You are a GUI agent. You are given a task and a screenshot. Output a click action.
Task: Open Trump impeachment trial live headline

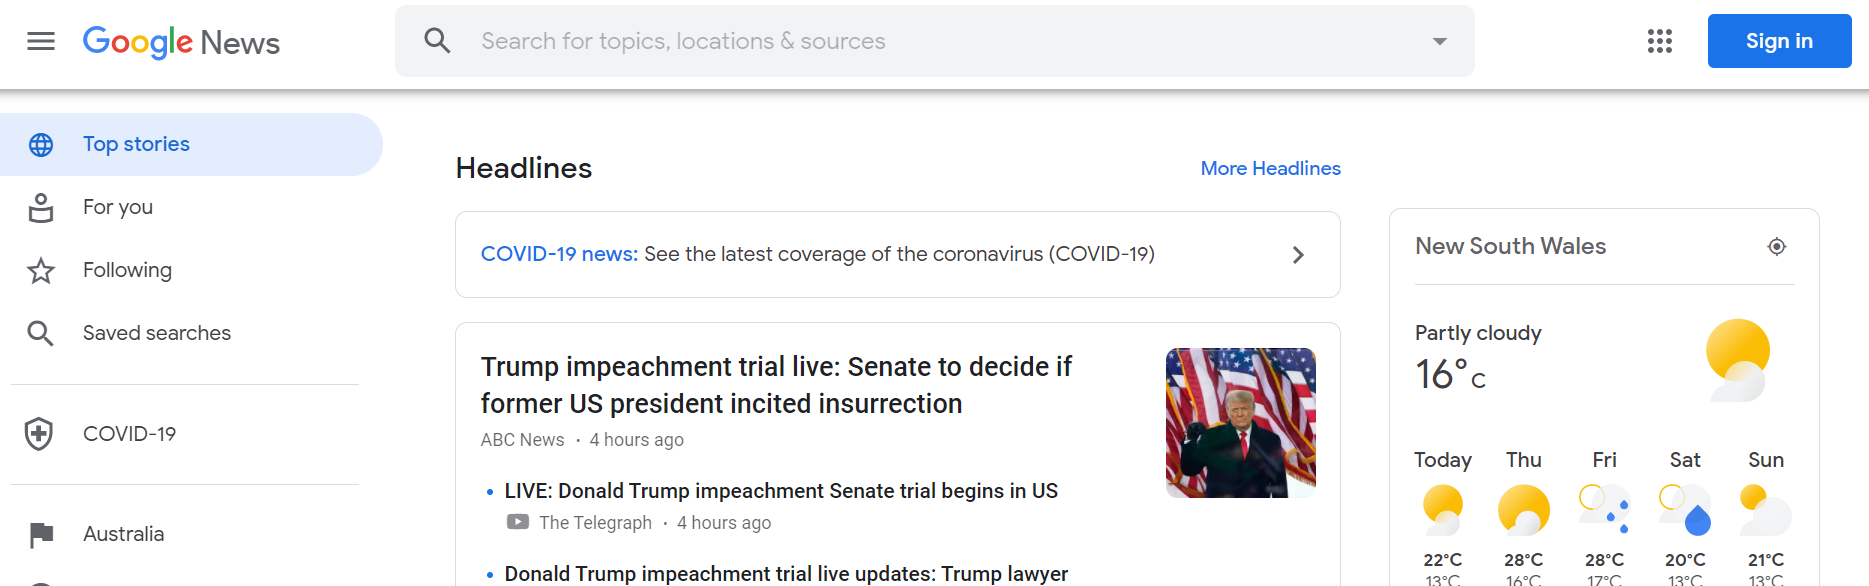coord(776,385)
